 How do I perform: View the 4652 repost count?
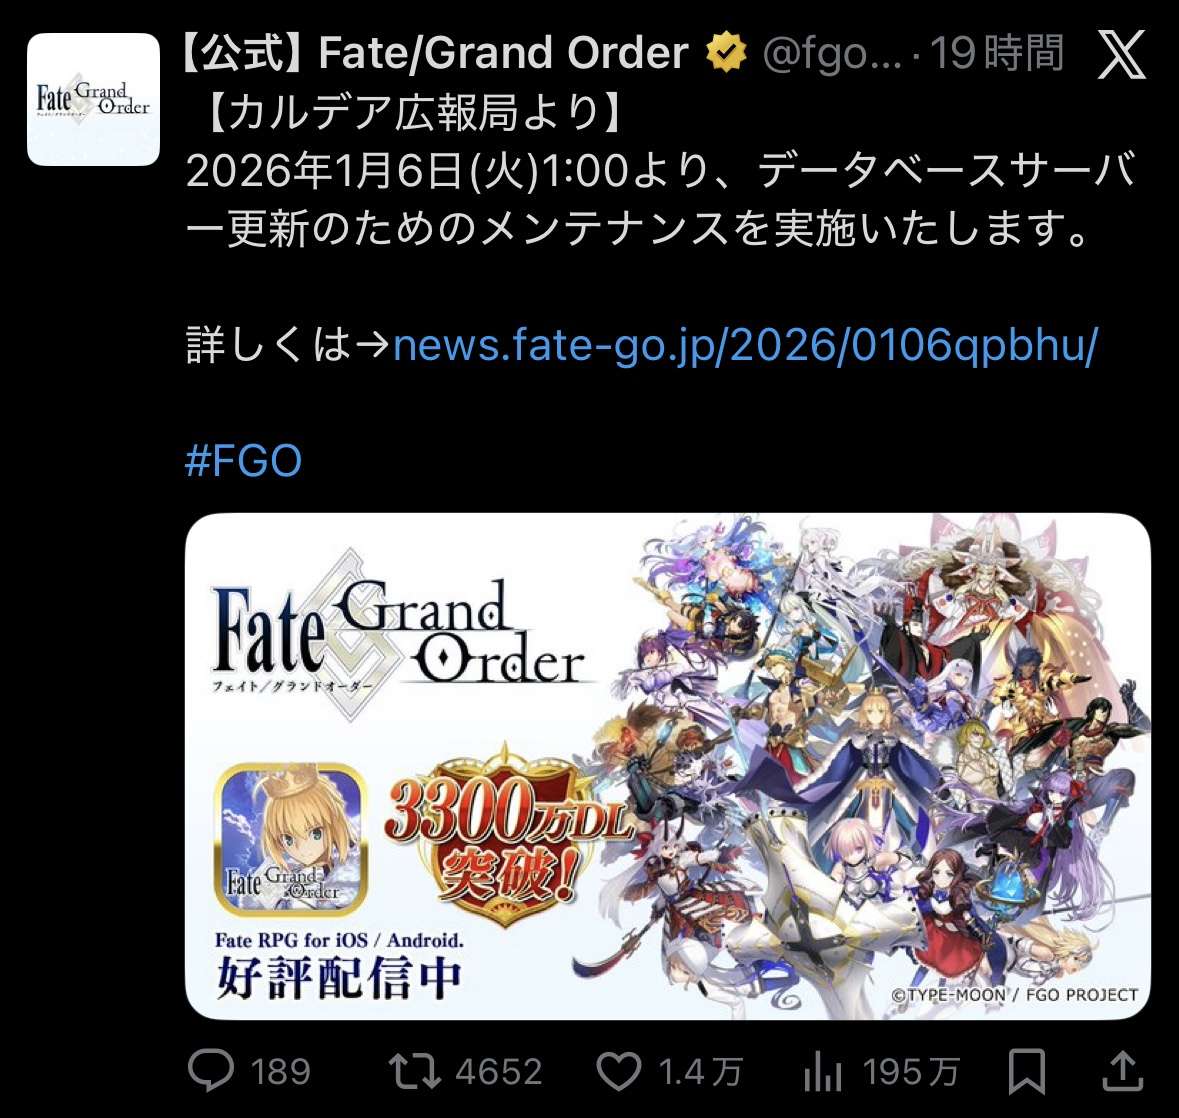coord(499,1071)
